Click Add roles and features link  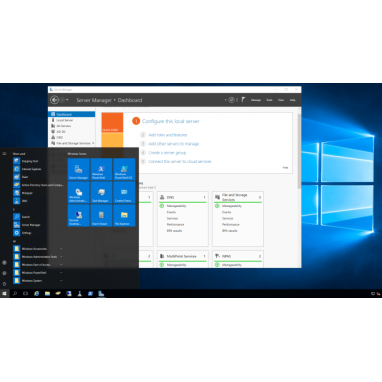click(168, 135)
